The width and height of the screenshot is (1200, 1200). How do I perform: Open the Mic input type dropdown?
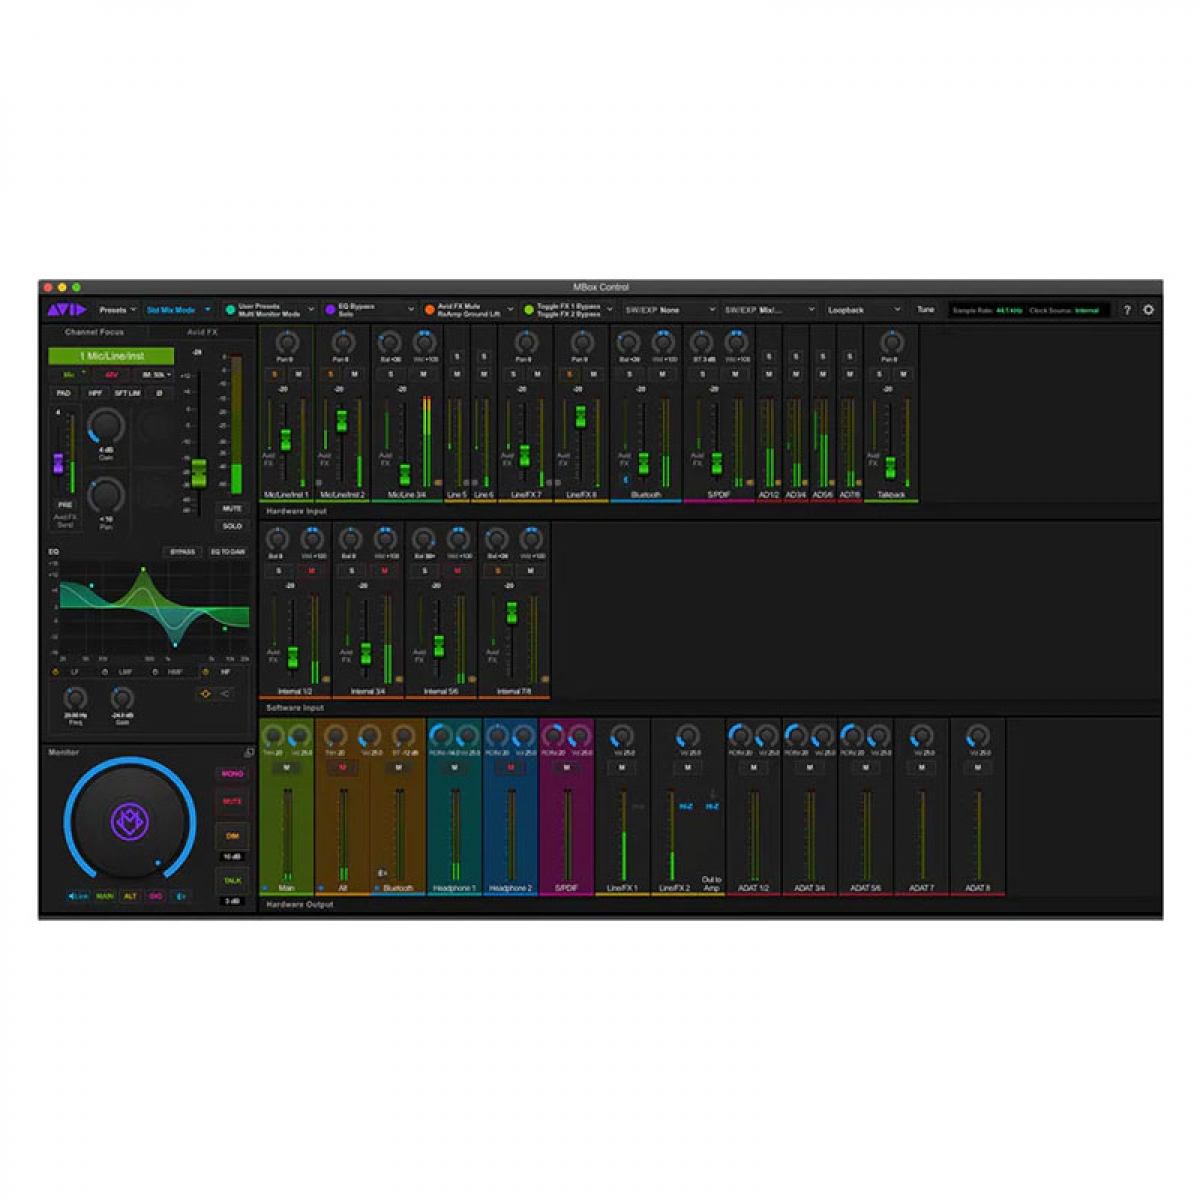tap(70, 374)
